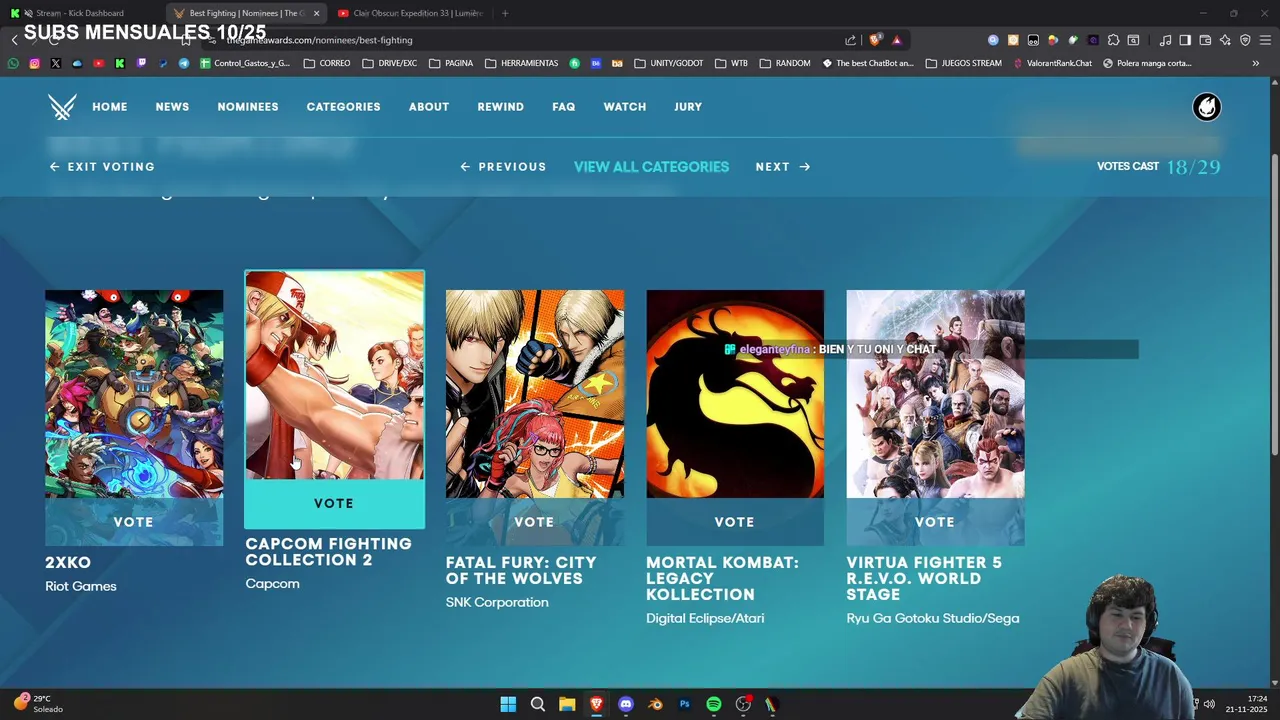Vote for Capcom Fighting Collection 2
Viewport: 1280px width, 720px height.
[x=334, y=503]
